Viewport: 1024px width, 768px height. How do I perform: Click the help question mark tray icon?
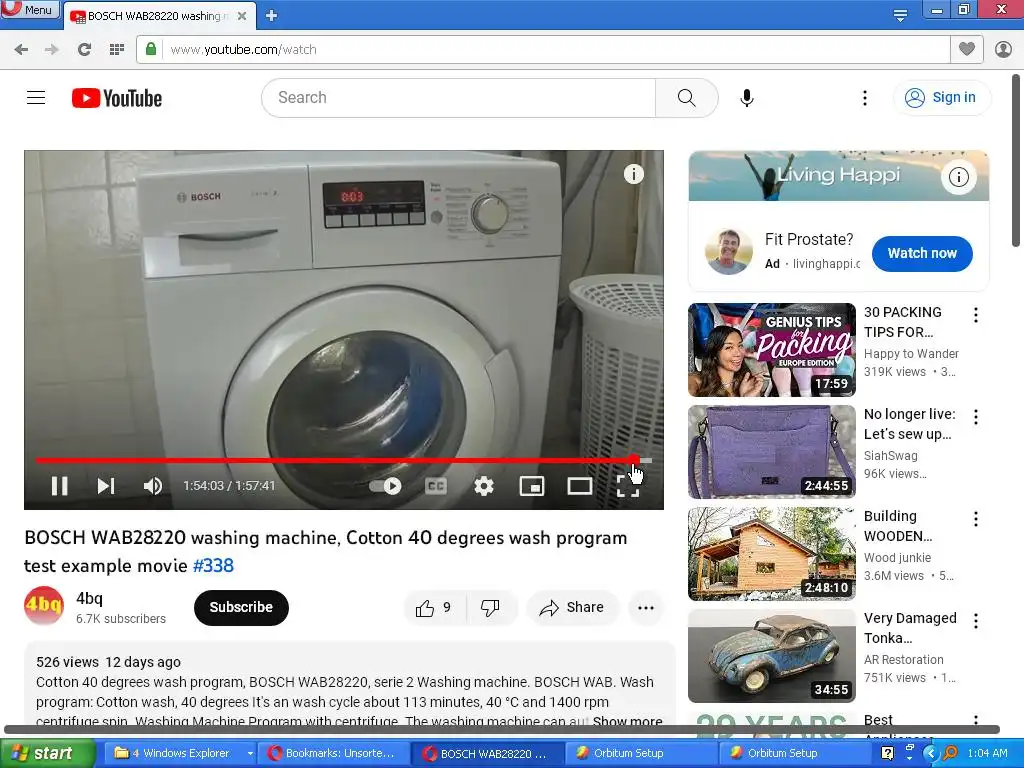888,753
